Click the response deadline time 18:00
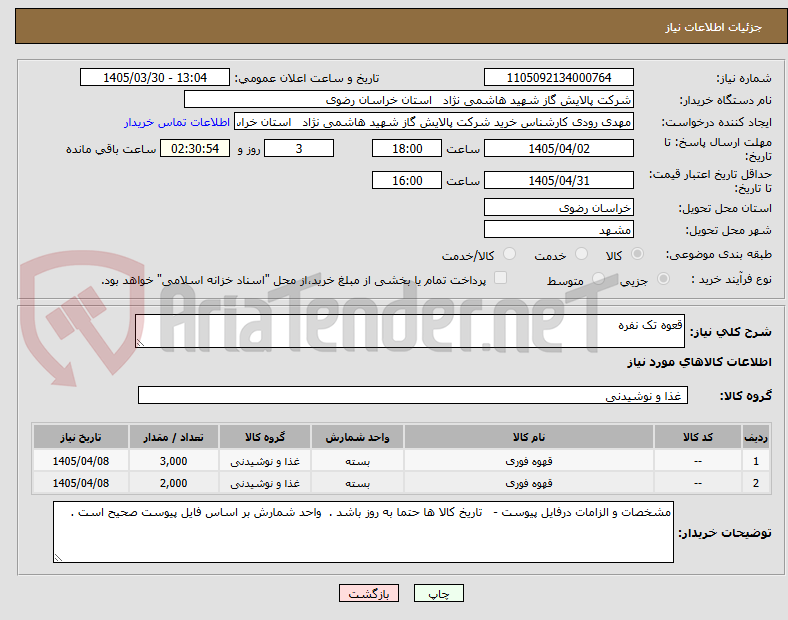The height and width of the screenshot is (620, 788). (x=407, y=149)
